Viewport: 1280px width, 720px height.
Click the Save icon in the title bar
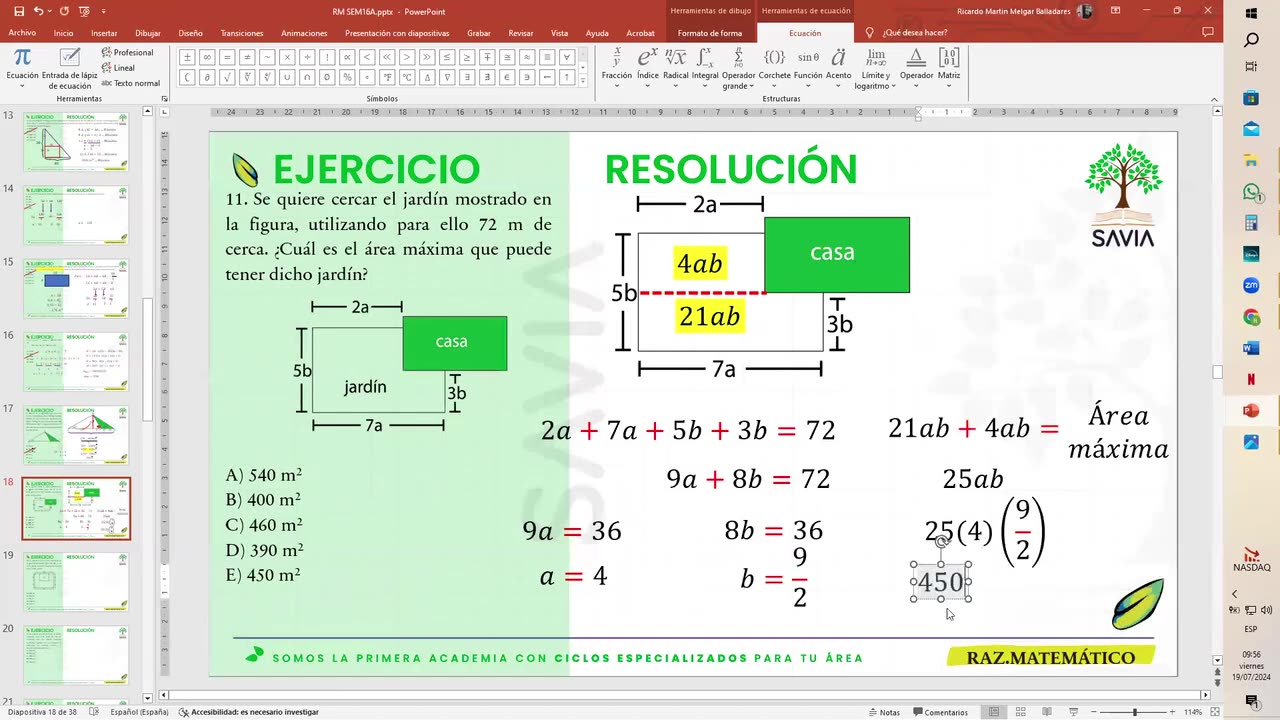coord(17,11)
